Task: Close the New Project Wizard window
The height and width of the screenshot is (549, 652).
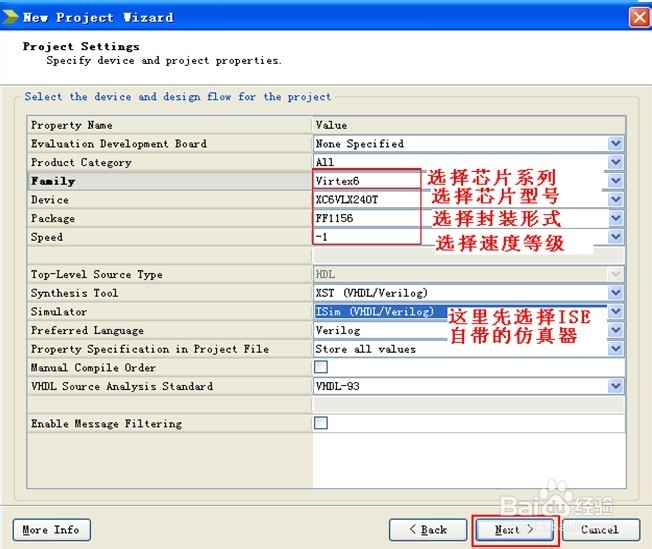Action: pos(639,17)
